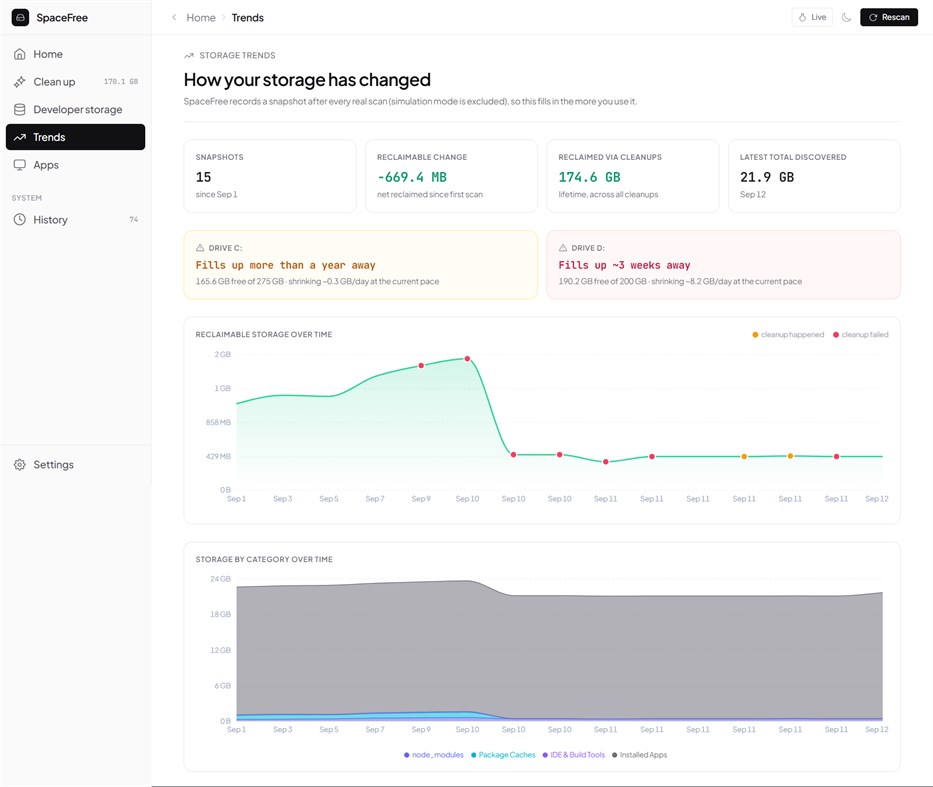The width and height of the screenshot is (933, 787).
Task: Click the Trends arrow icon in sidebar
Action: point(20,137)
